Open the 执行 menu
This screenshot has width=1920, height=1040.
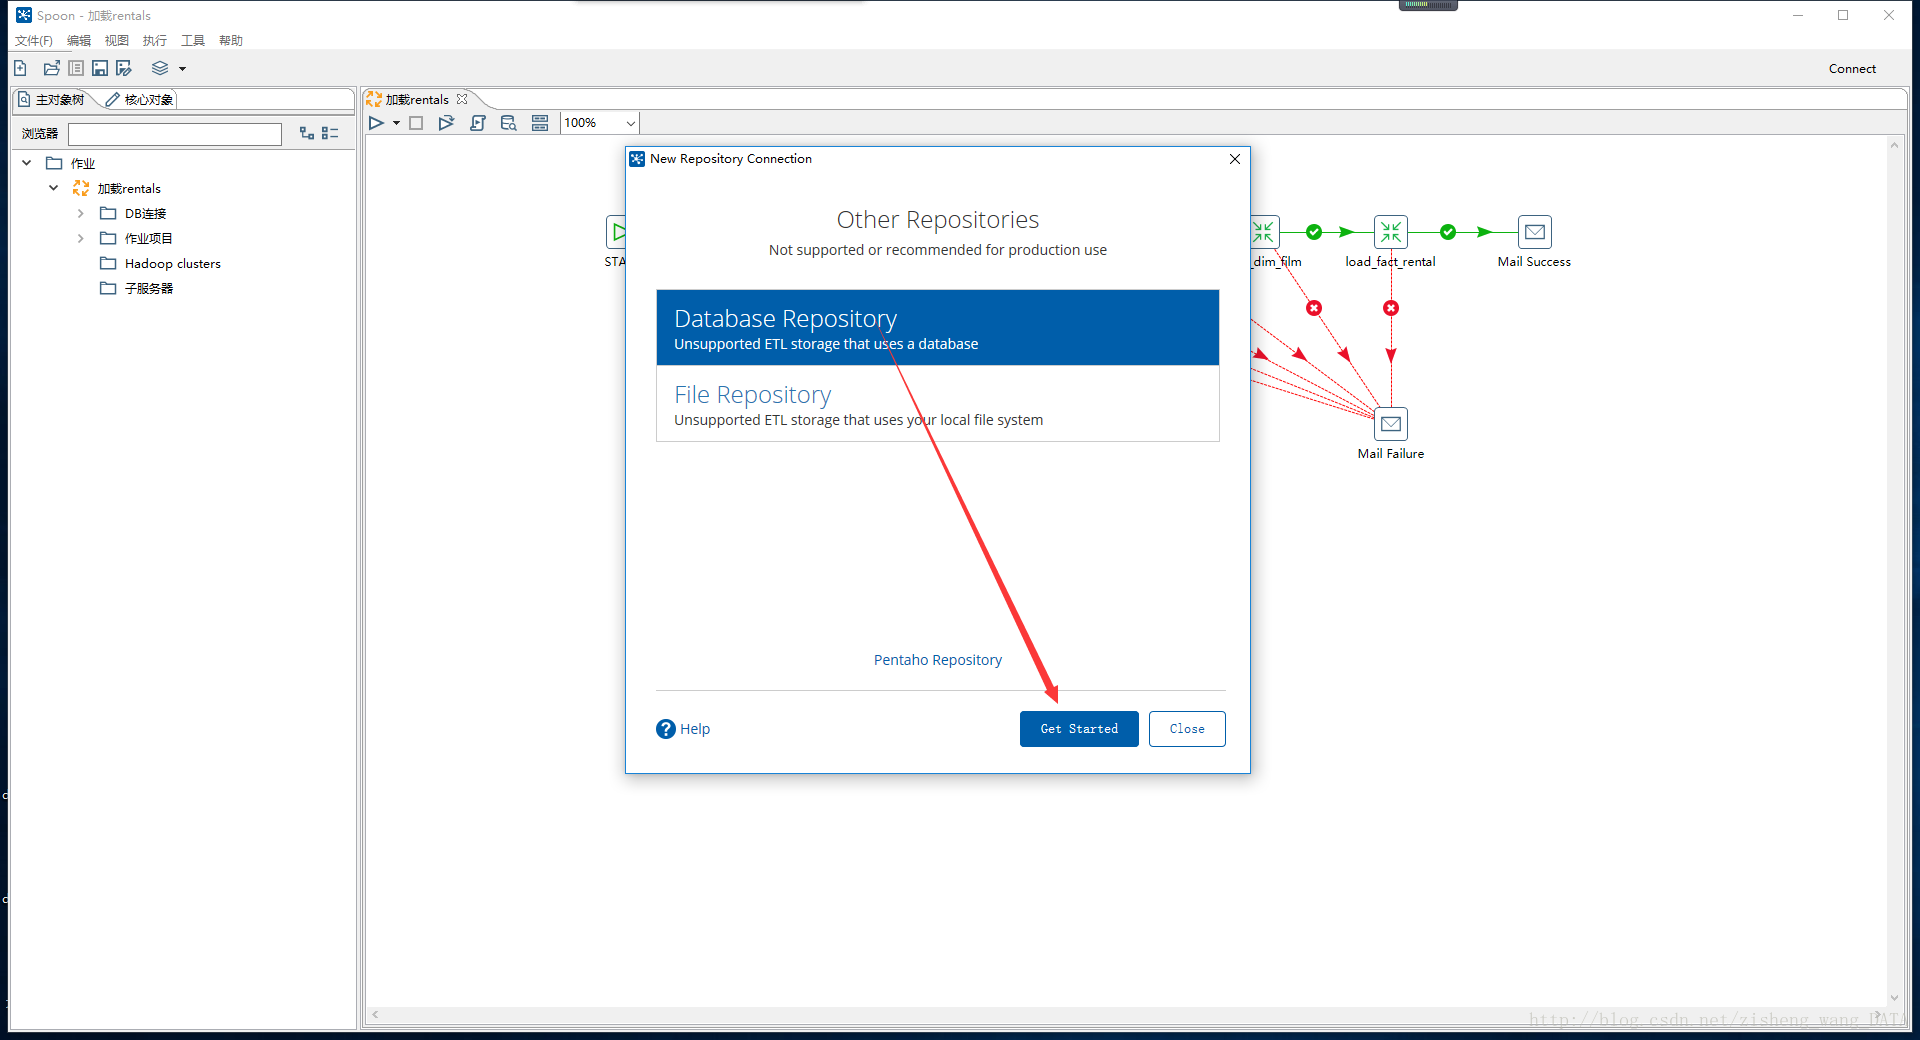click(155, 40)
